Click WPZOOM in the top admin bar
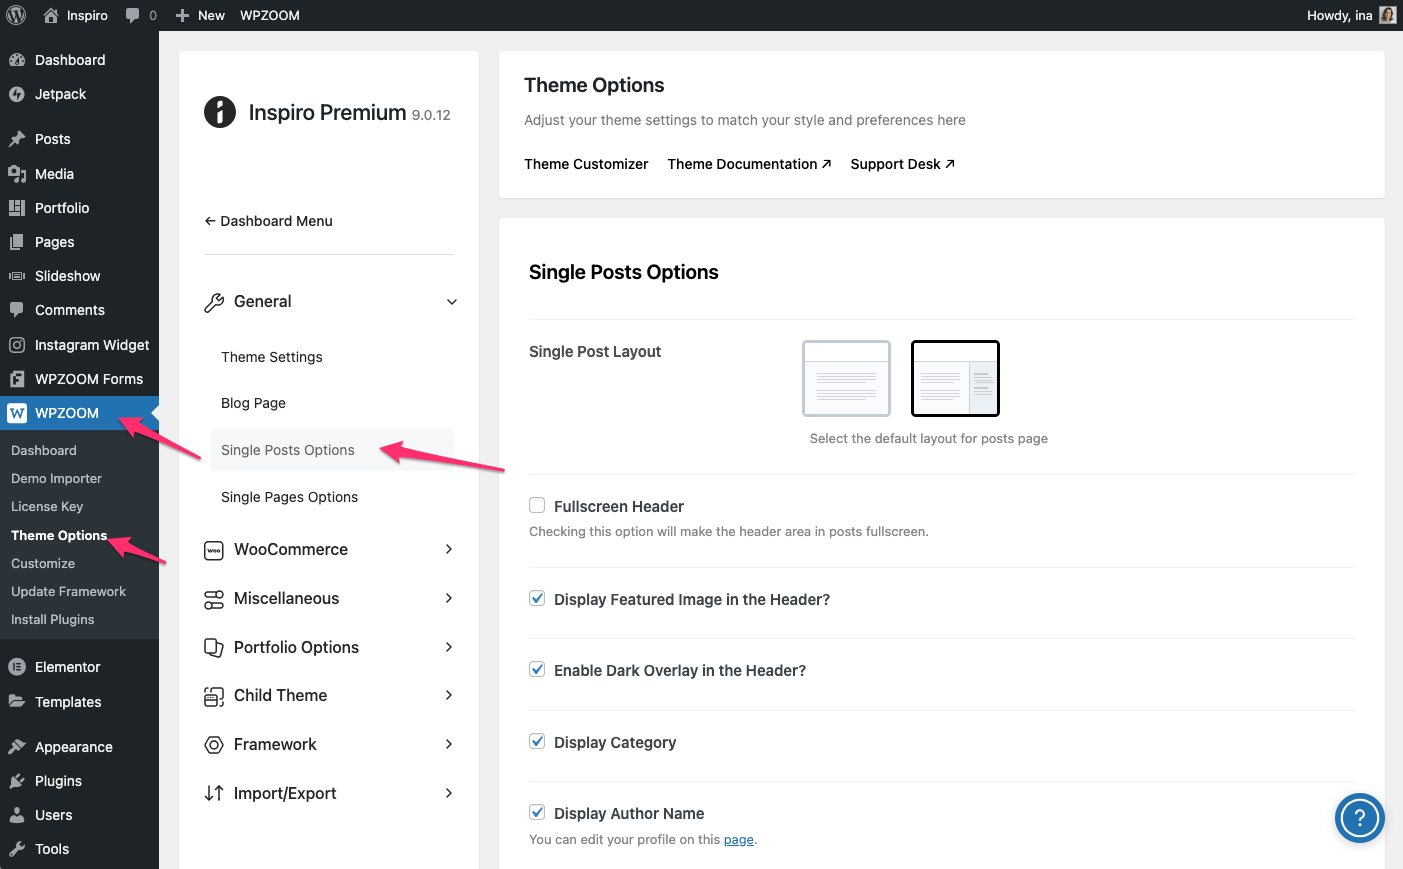The height and width of the screenshot is (869, 1403). coord(270,15)
